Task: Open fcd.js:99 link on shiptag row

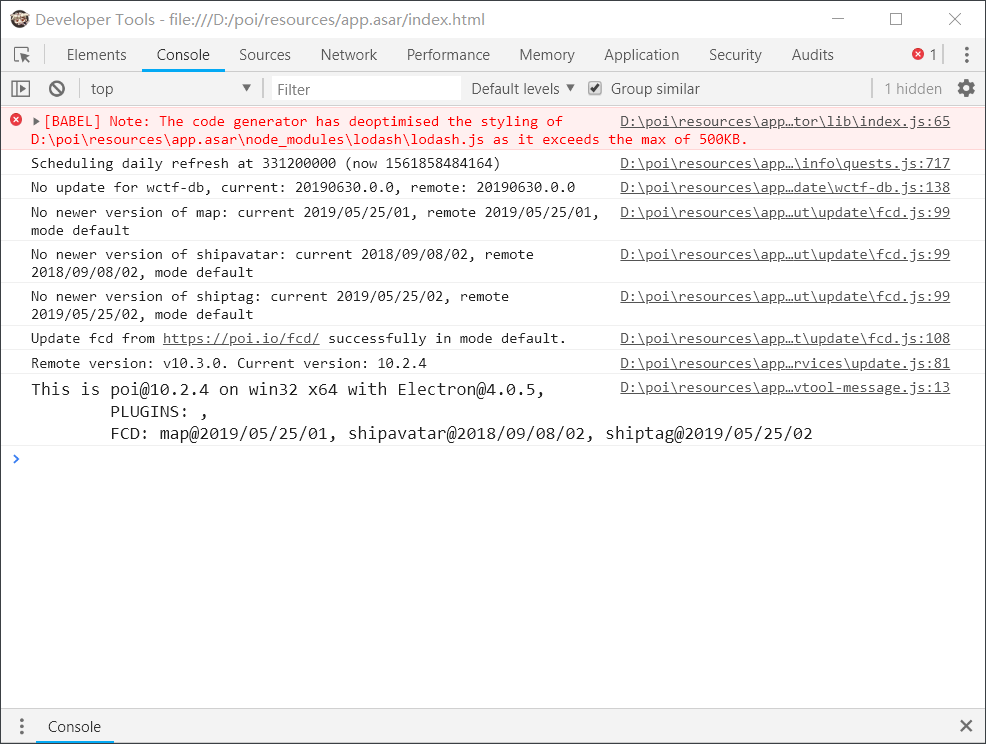Action: click(785, 296)
